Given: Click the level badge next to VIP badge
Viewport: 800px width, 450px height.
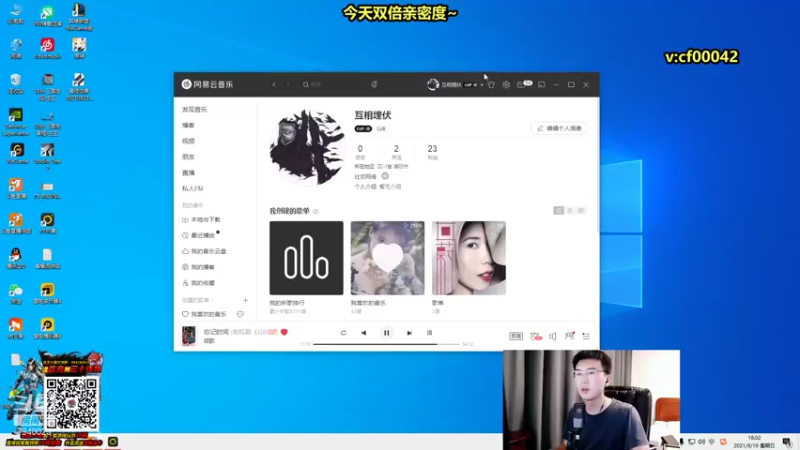Looking at the screenshot, I should pos(382,129).
